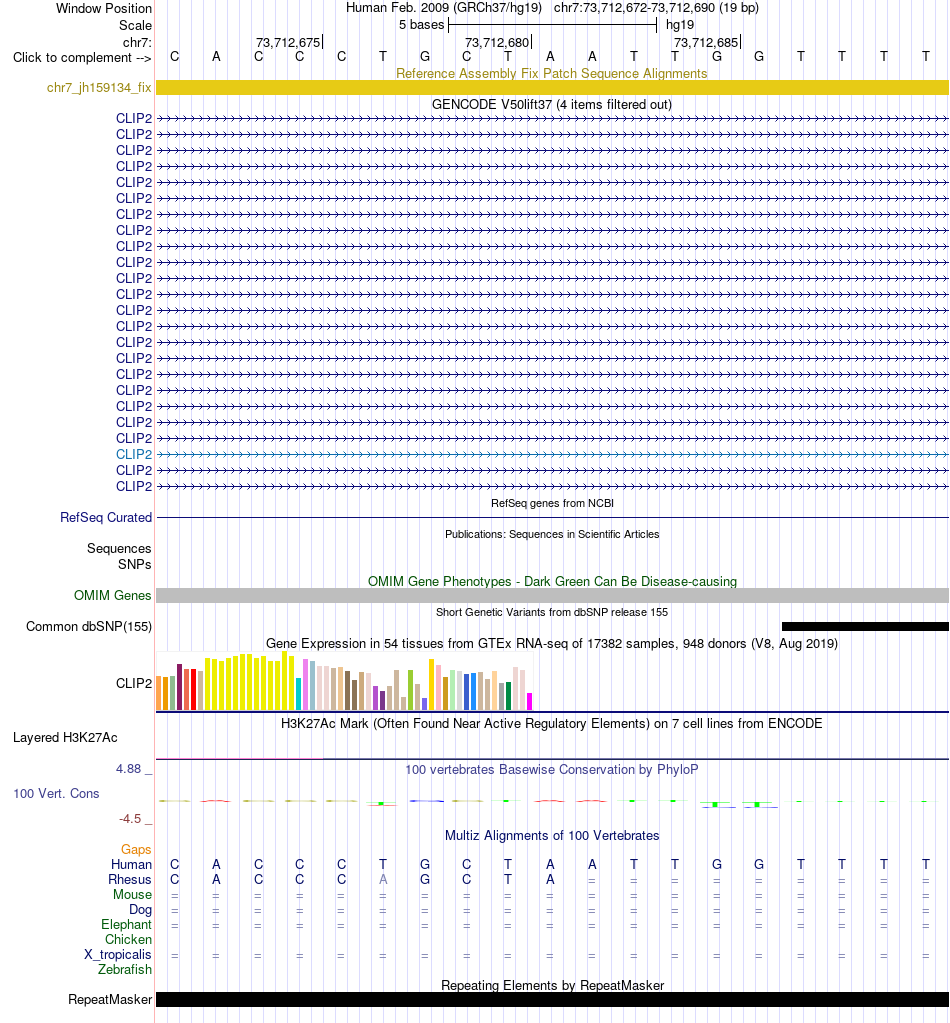Click the Layered H3K27Ac track label

pos(65,738)
